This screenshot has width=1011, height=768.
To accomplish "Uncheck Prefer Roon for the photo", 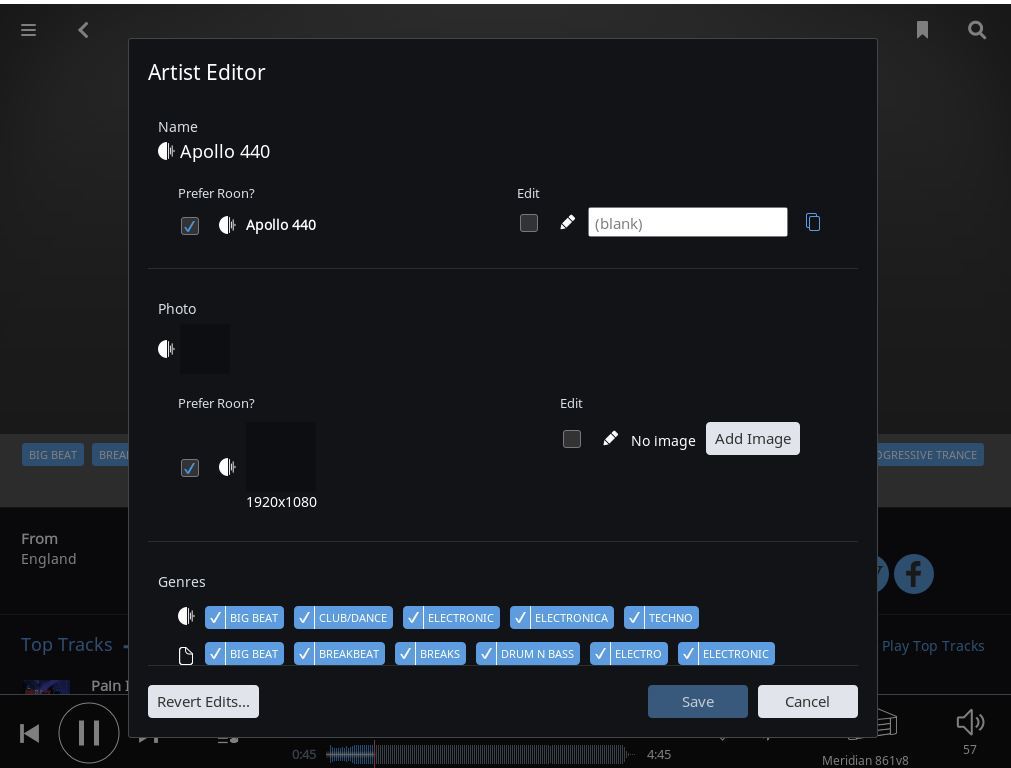I will 190,468.
